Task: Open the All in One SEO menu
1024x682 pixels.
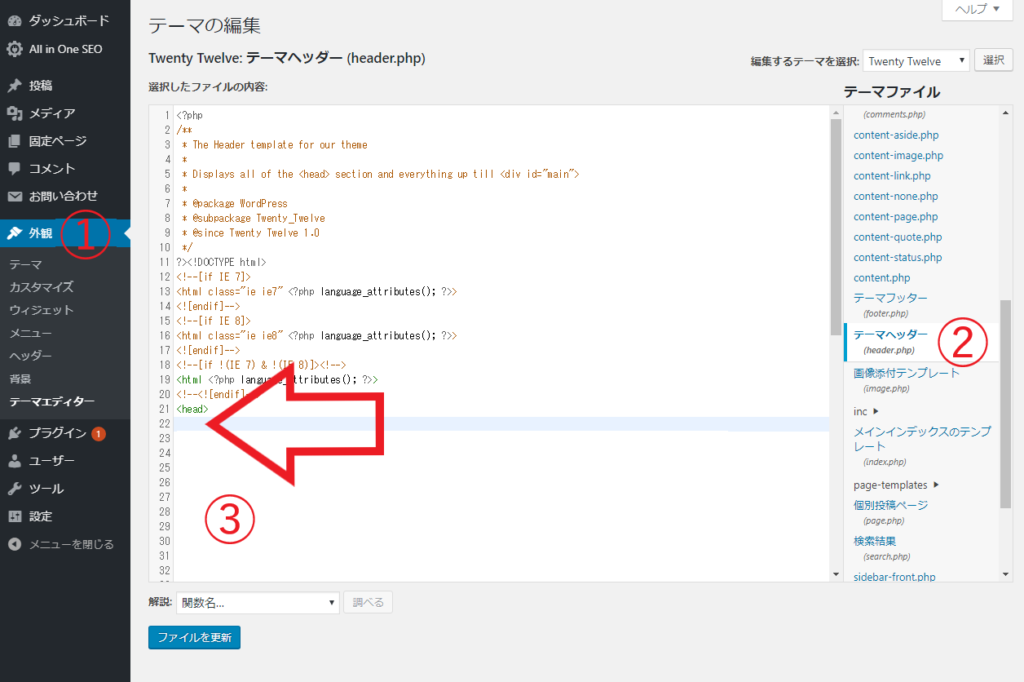Action: [65, 49]
